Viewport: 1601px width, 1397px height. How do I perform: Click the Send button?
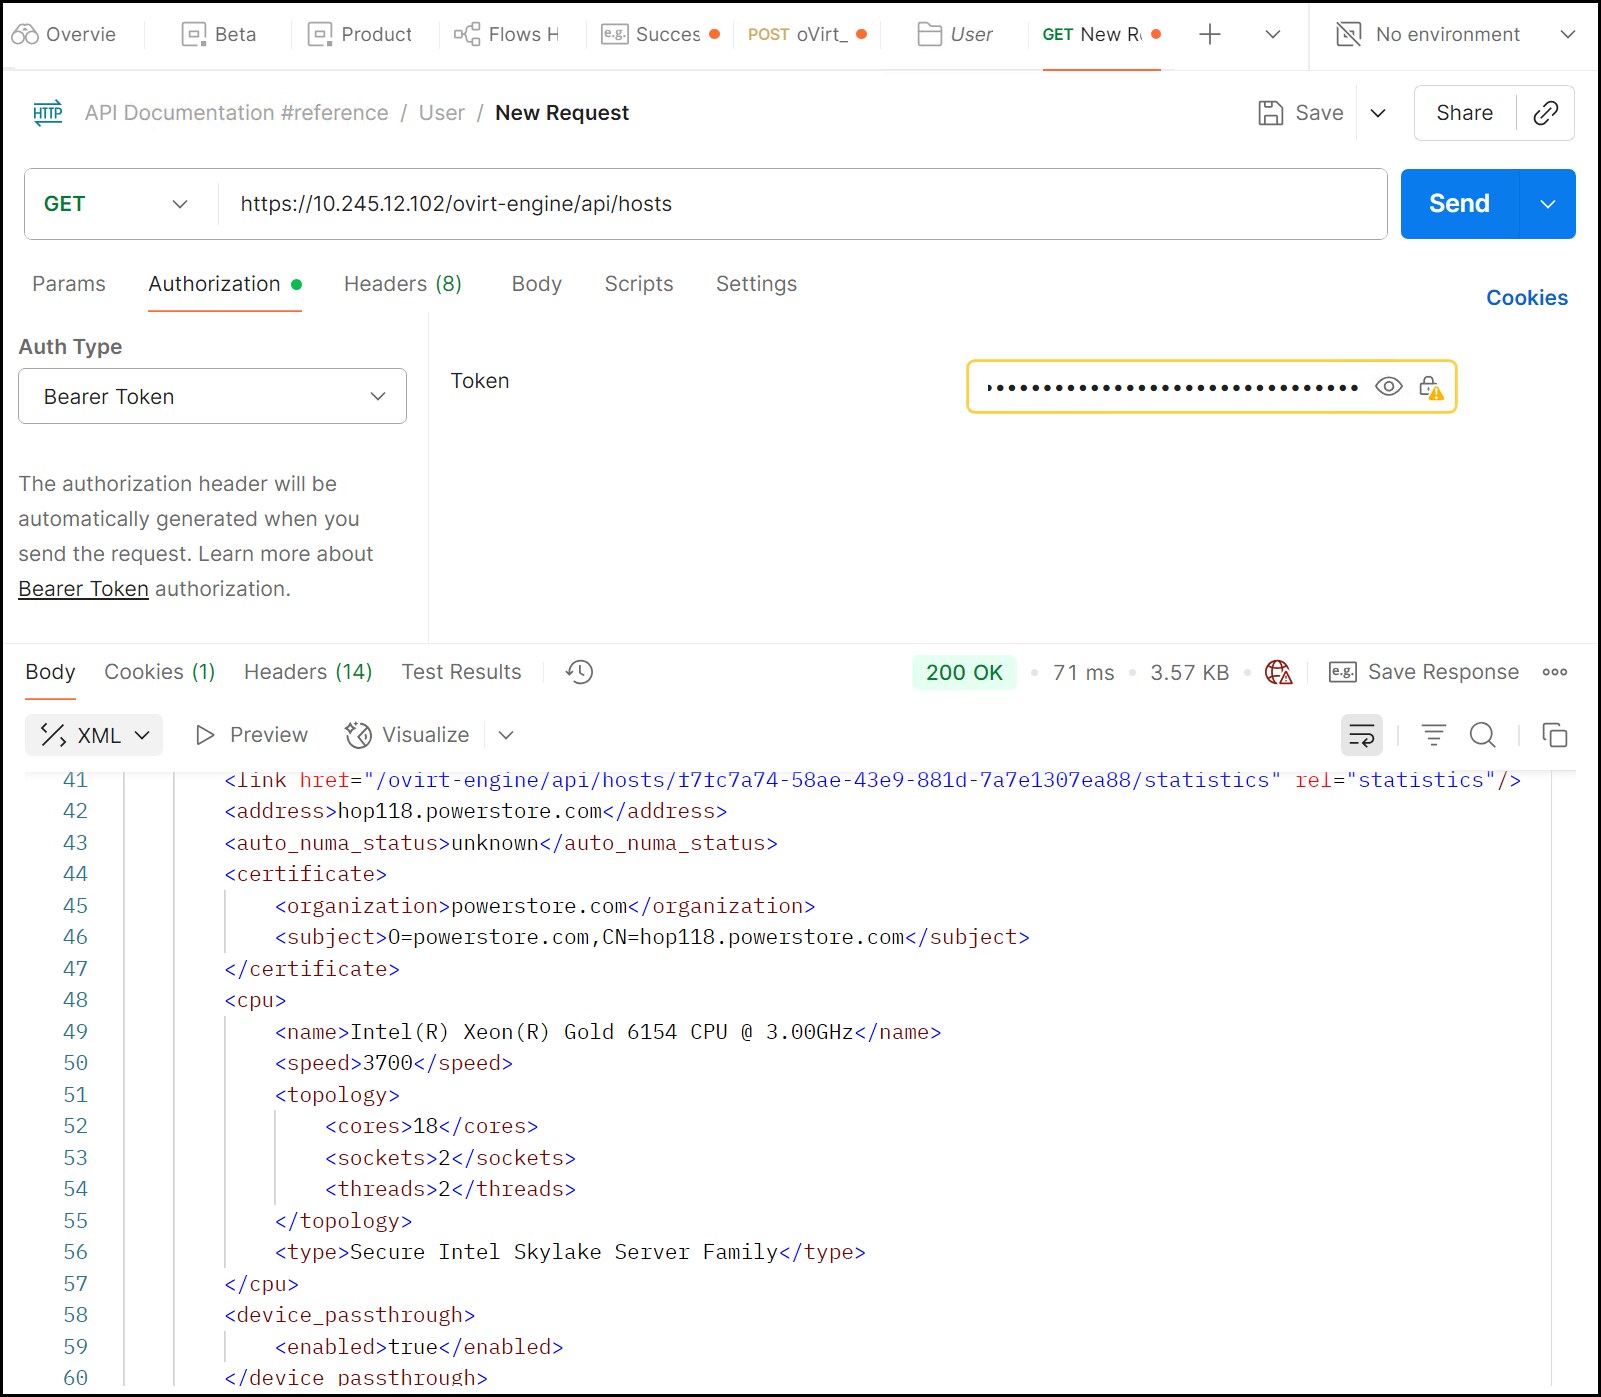pos(1459,204)
